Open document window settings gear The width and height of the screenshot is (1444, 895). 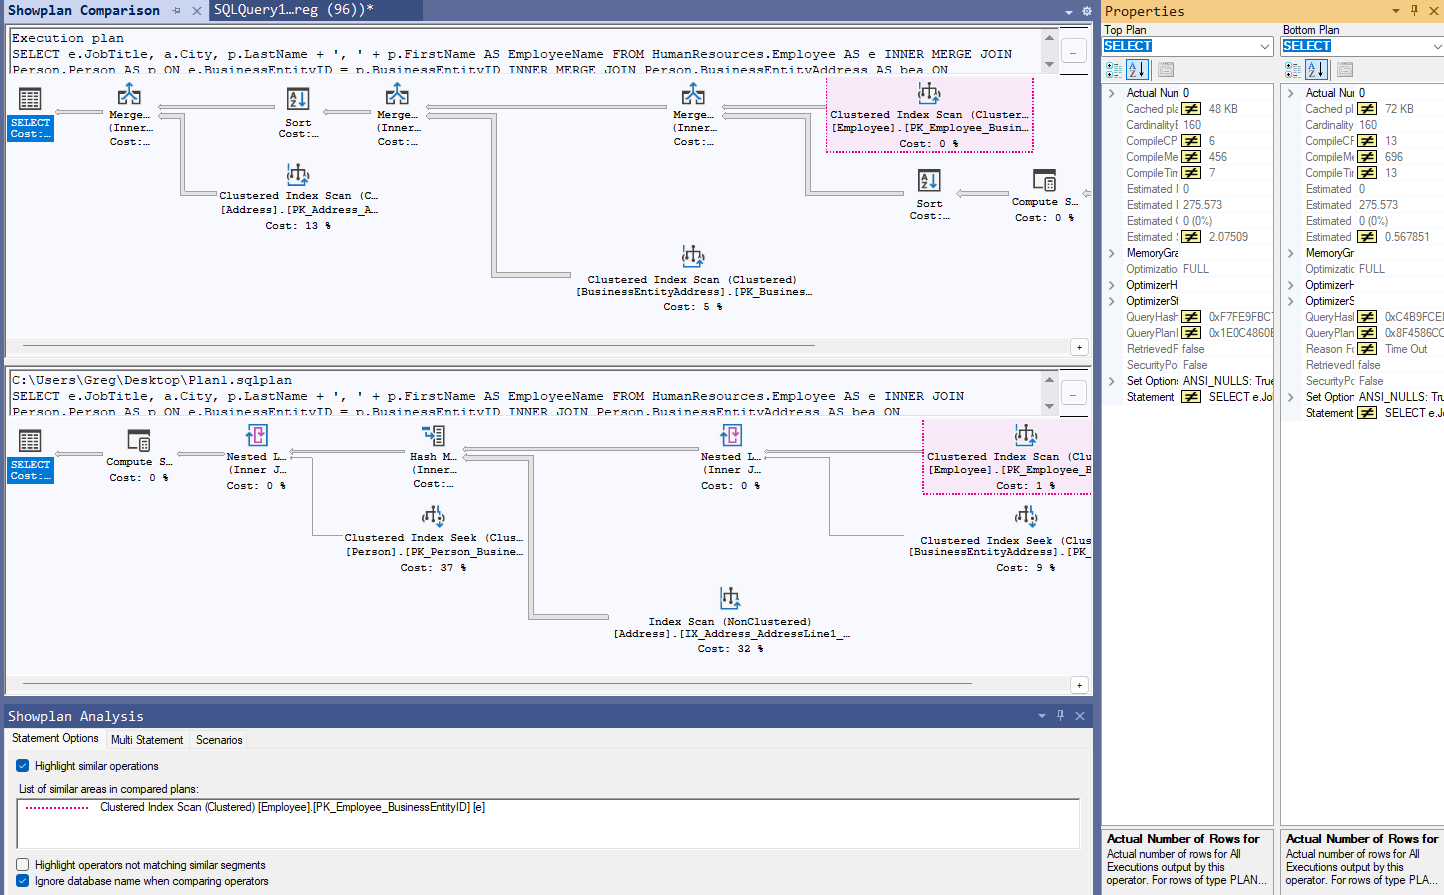1086,11
